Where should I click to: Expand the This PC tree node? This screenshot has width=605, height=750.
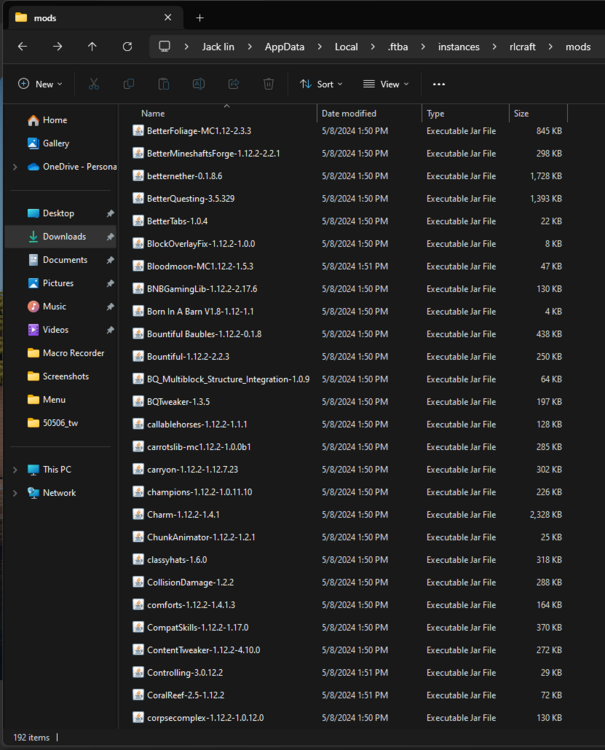tap(15, 470)
